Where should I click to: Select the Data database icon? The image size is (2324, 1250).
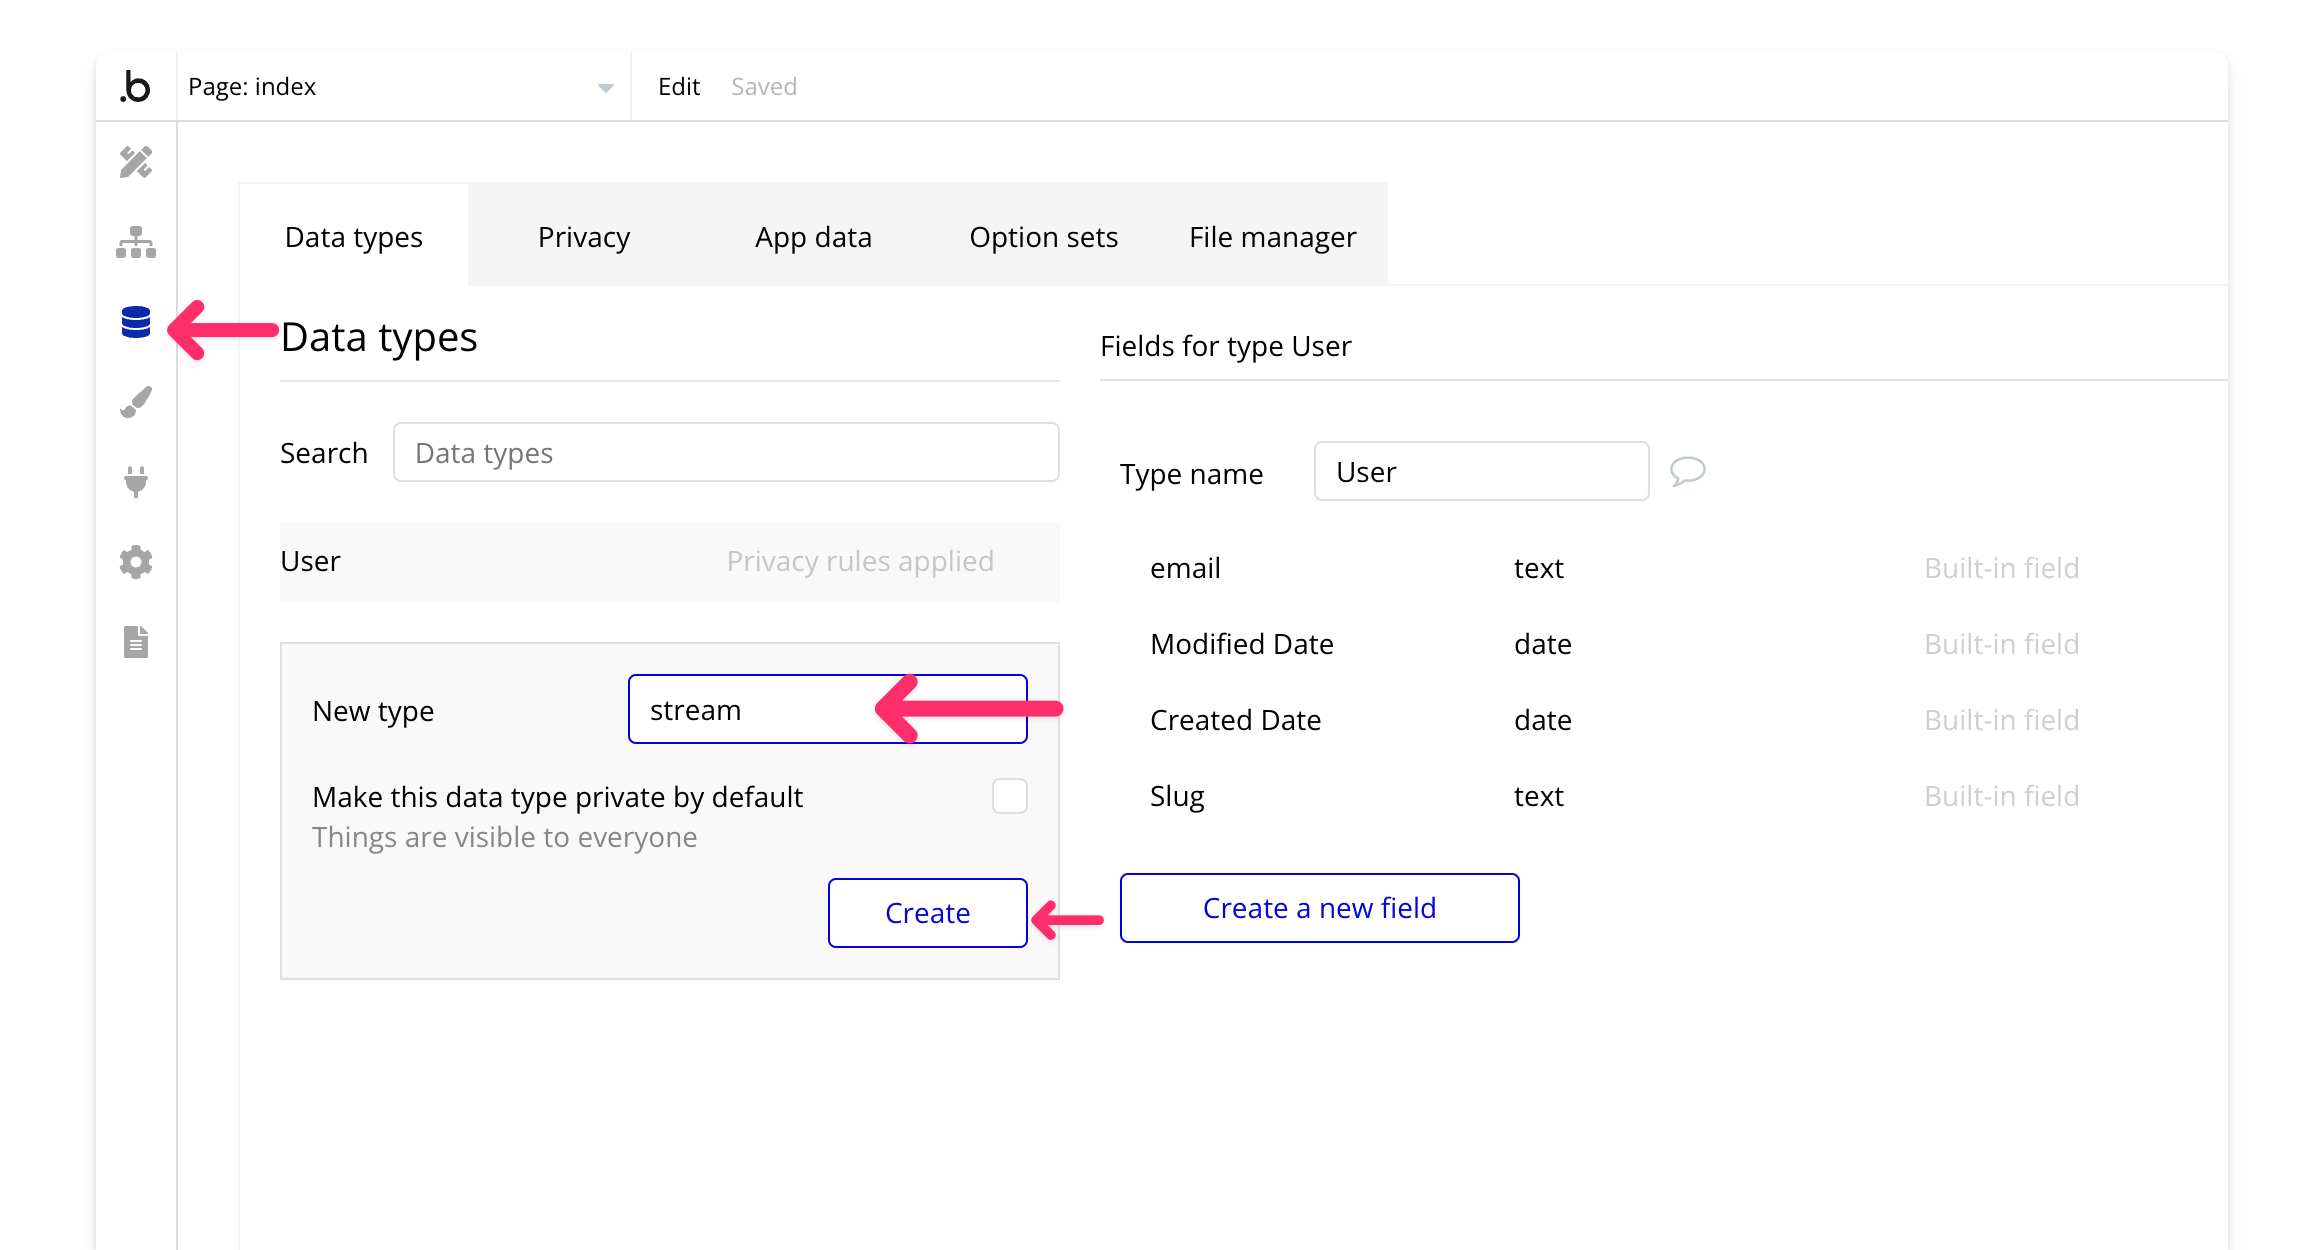[x=136, y=322]
